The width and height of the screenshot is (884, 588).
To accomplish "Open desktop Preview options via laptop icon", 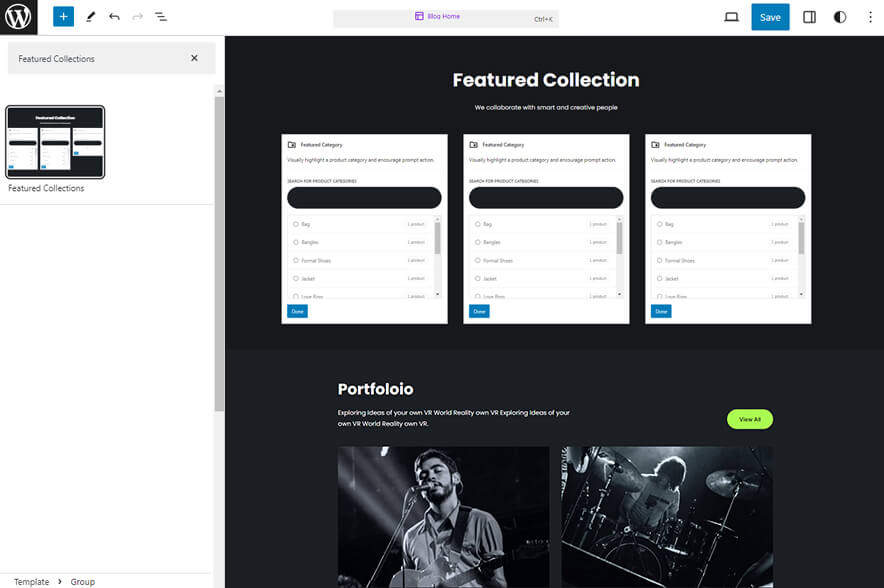I will [x=730, y=16].
